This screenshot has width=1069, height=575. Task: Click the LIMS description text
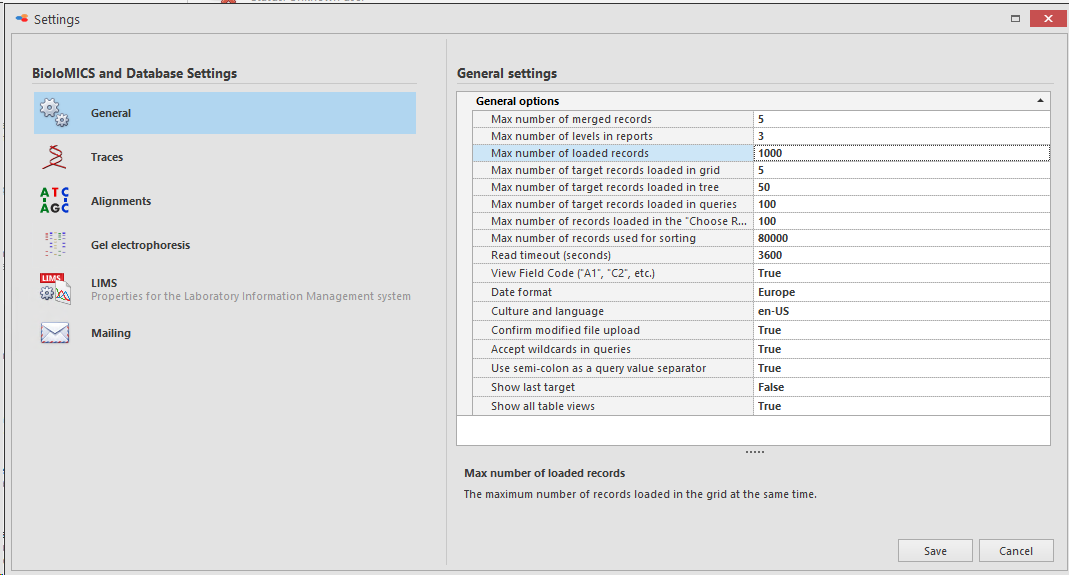point(251,297)
